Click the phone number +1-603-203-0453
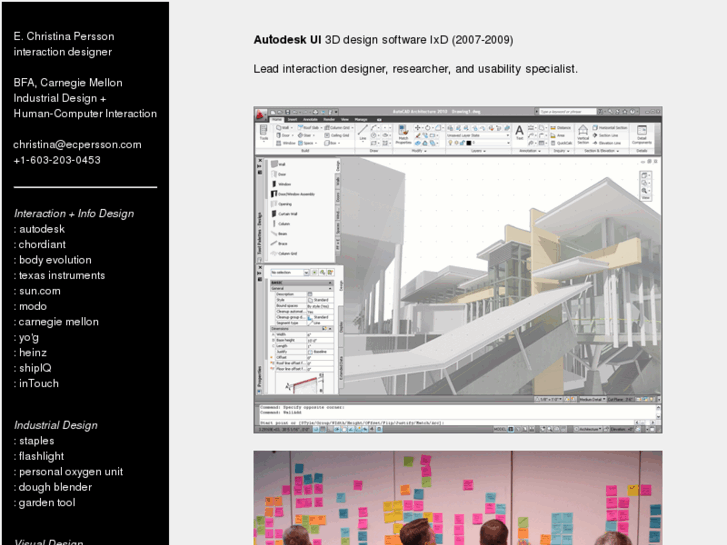Viewport: 727px width, 545px height. coord(57,160)
